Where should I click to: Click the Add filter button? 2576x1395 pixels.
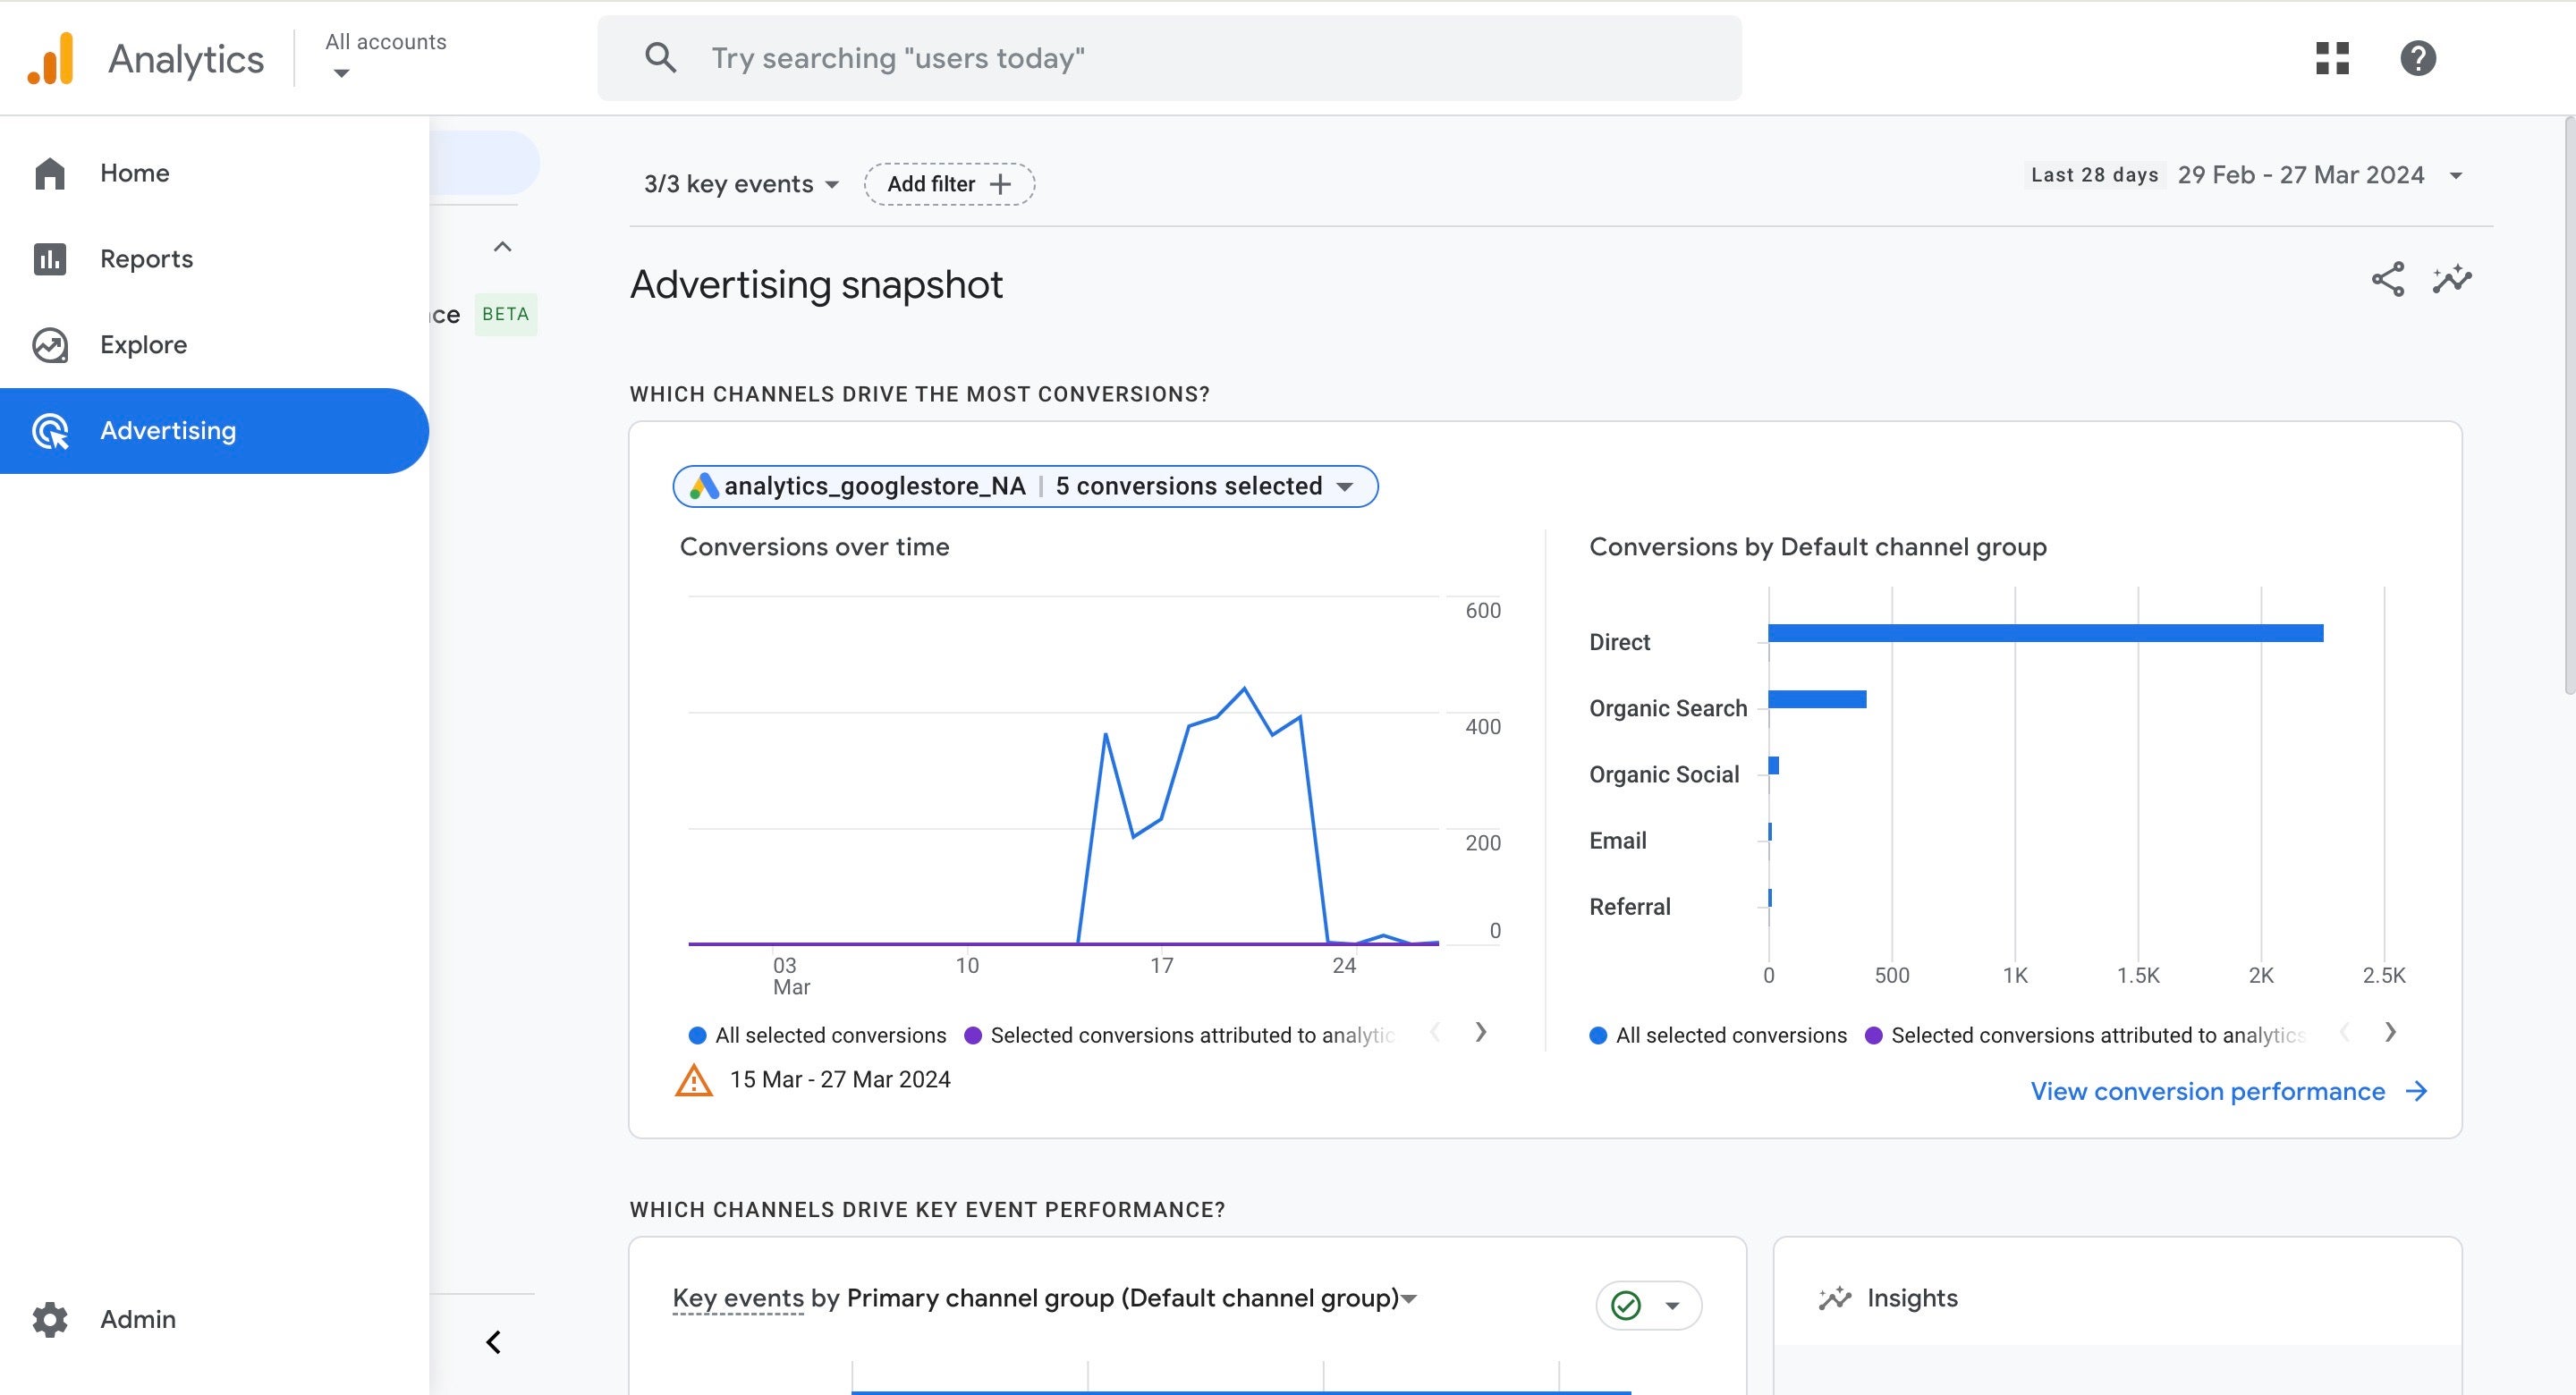[x=948, y=184]
